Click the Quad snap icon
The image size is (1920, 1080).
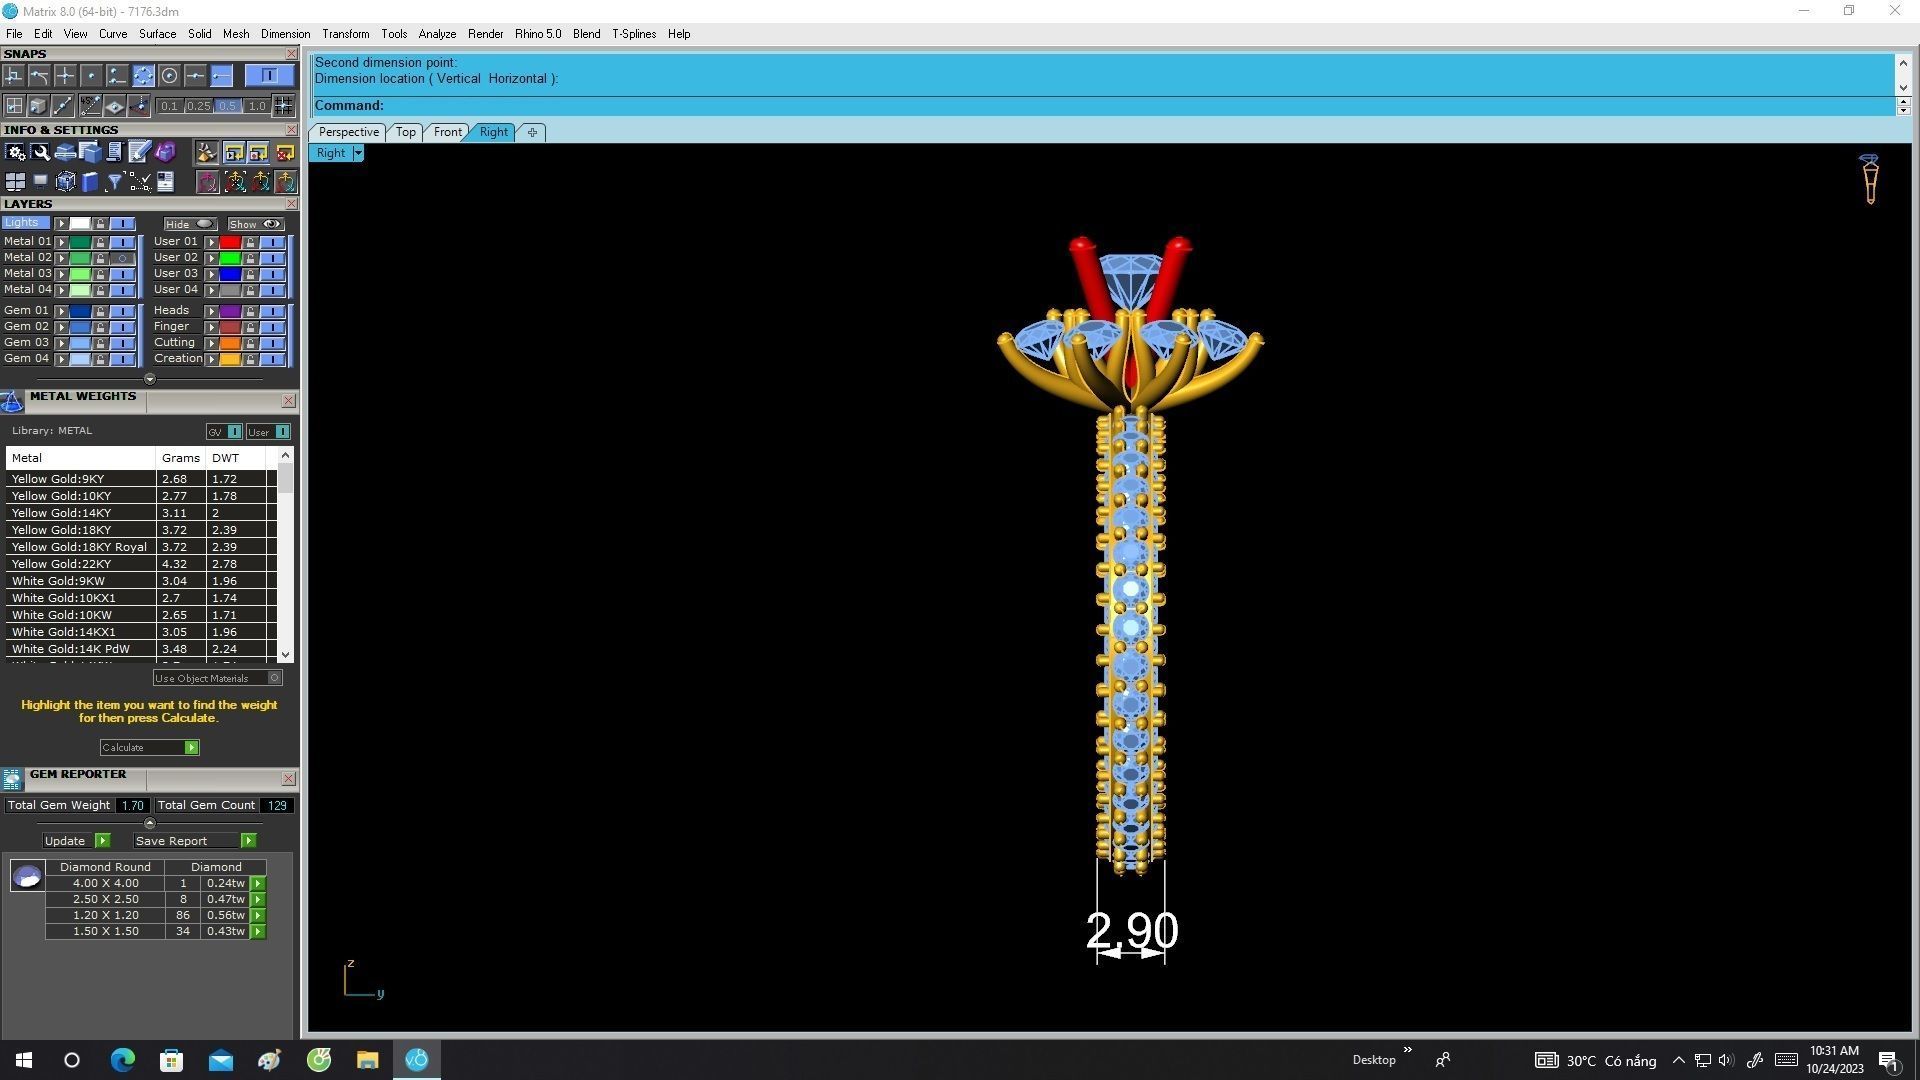click(x=143, y=76)
